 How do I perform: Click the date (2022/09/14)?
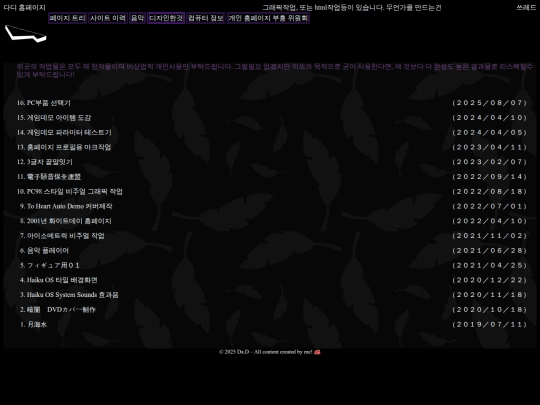(489, 177)
